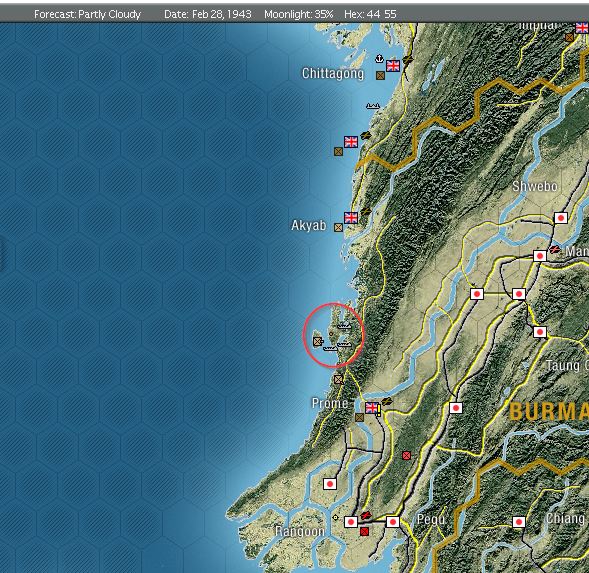
Task: Select the tan land unit on the coast north of Prome
Action: click(x=338, y=379)
